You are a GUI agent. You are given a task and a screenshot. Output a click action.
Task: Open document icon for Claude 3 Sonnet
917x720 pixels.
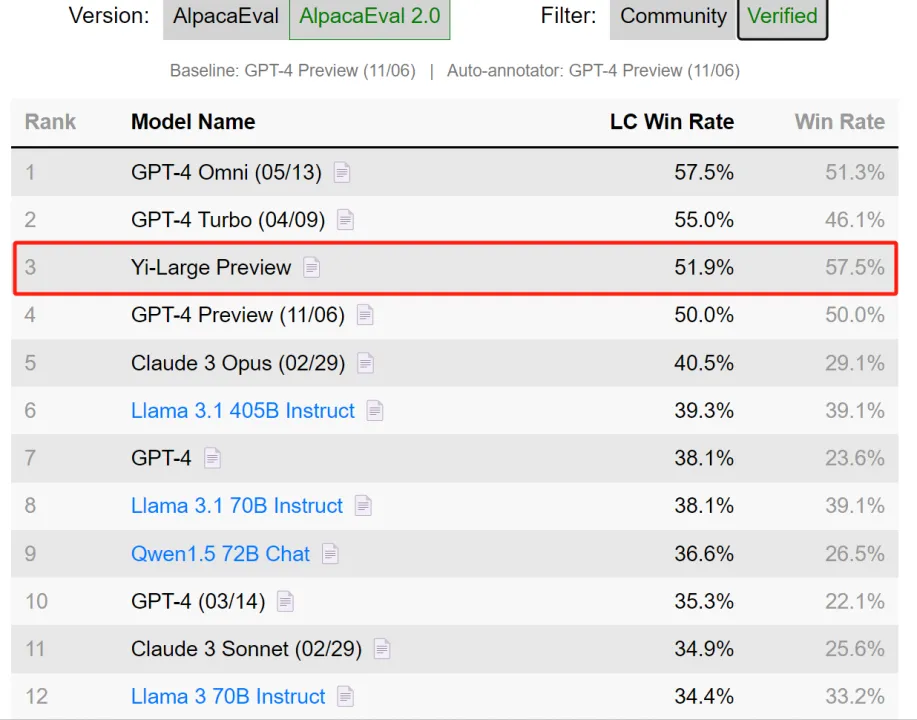click(382, 649)
